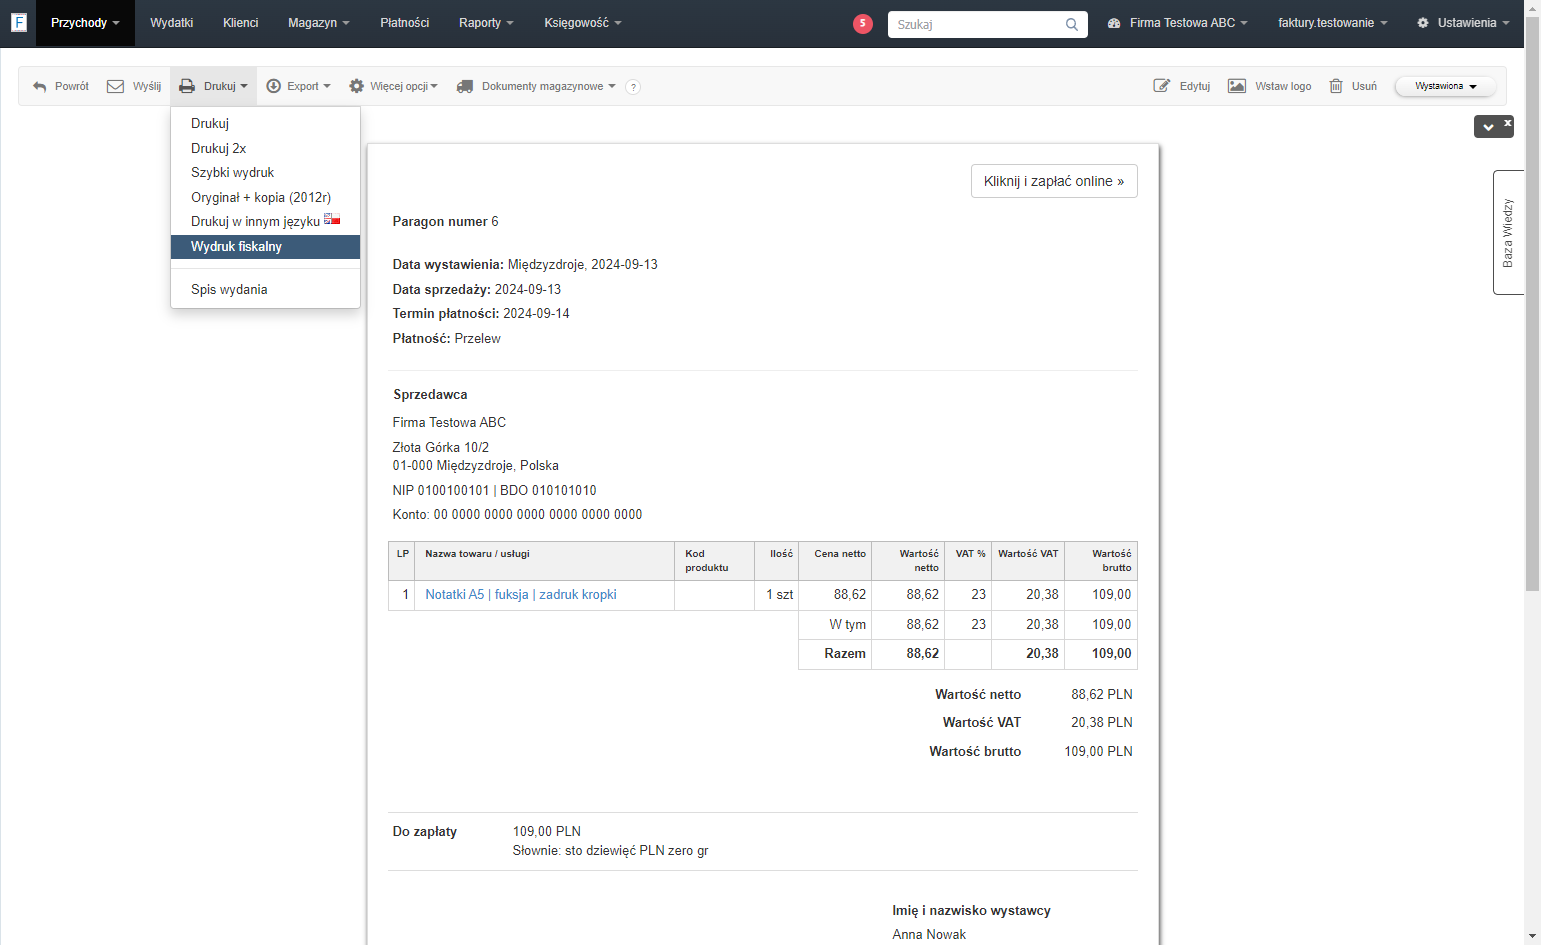
Task: Choose Wydruk fiskalny
Action: 265,247
